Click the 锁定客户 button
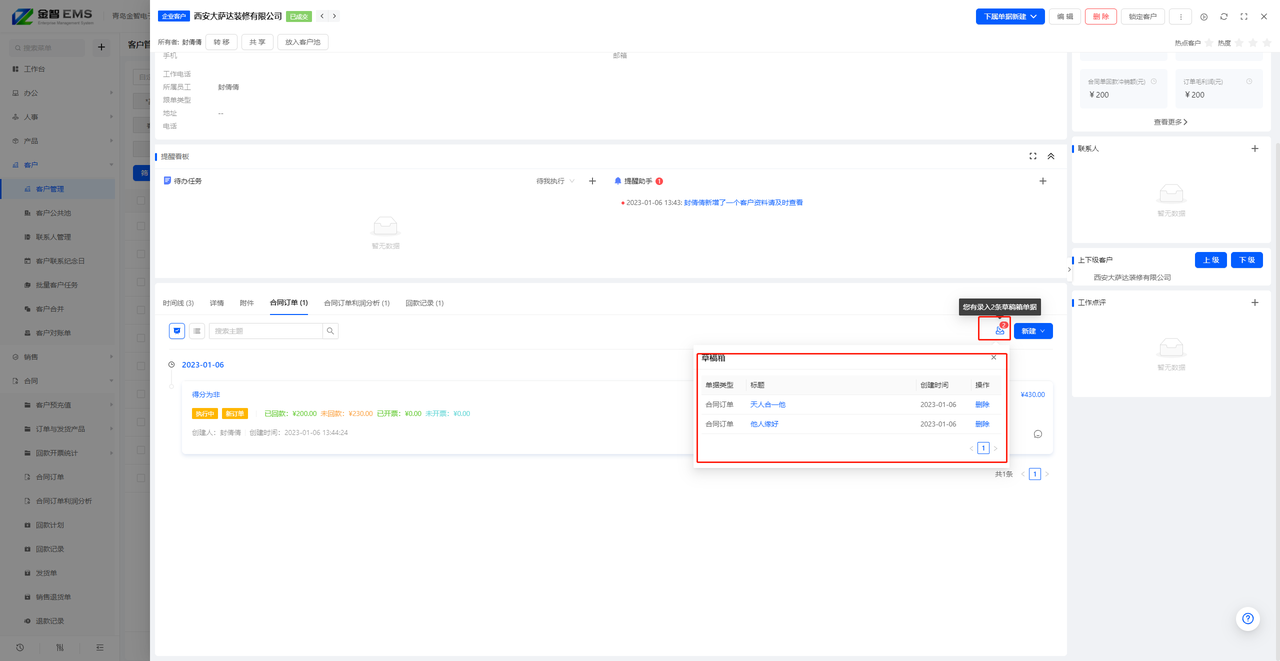Viewport: 1280px width, 661px height. click(1142, 17)
